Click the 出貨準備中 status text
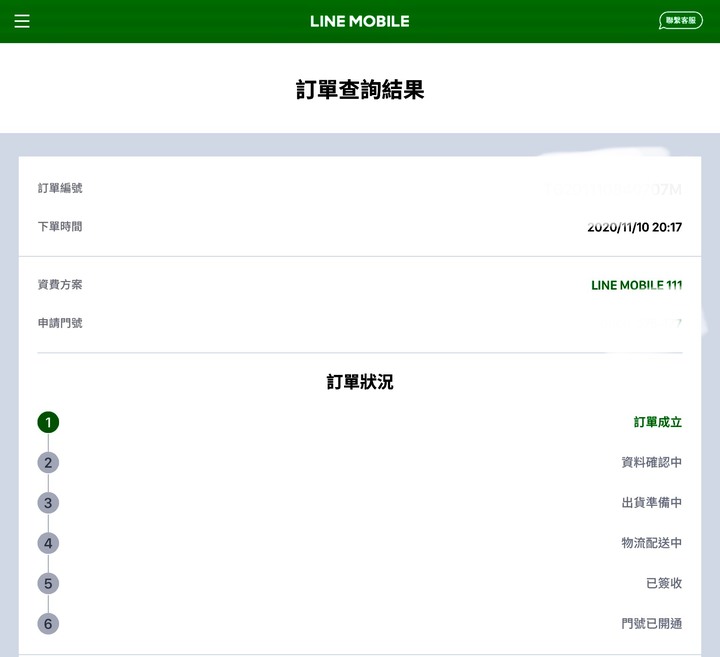Screen dimensions: 720x657 pos(652,503)
